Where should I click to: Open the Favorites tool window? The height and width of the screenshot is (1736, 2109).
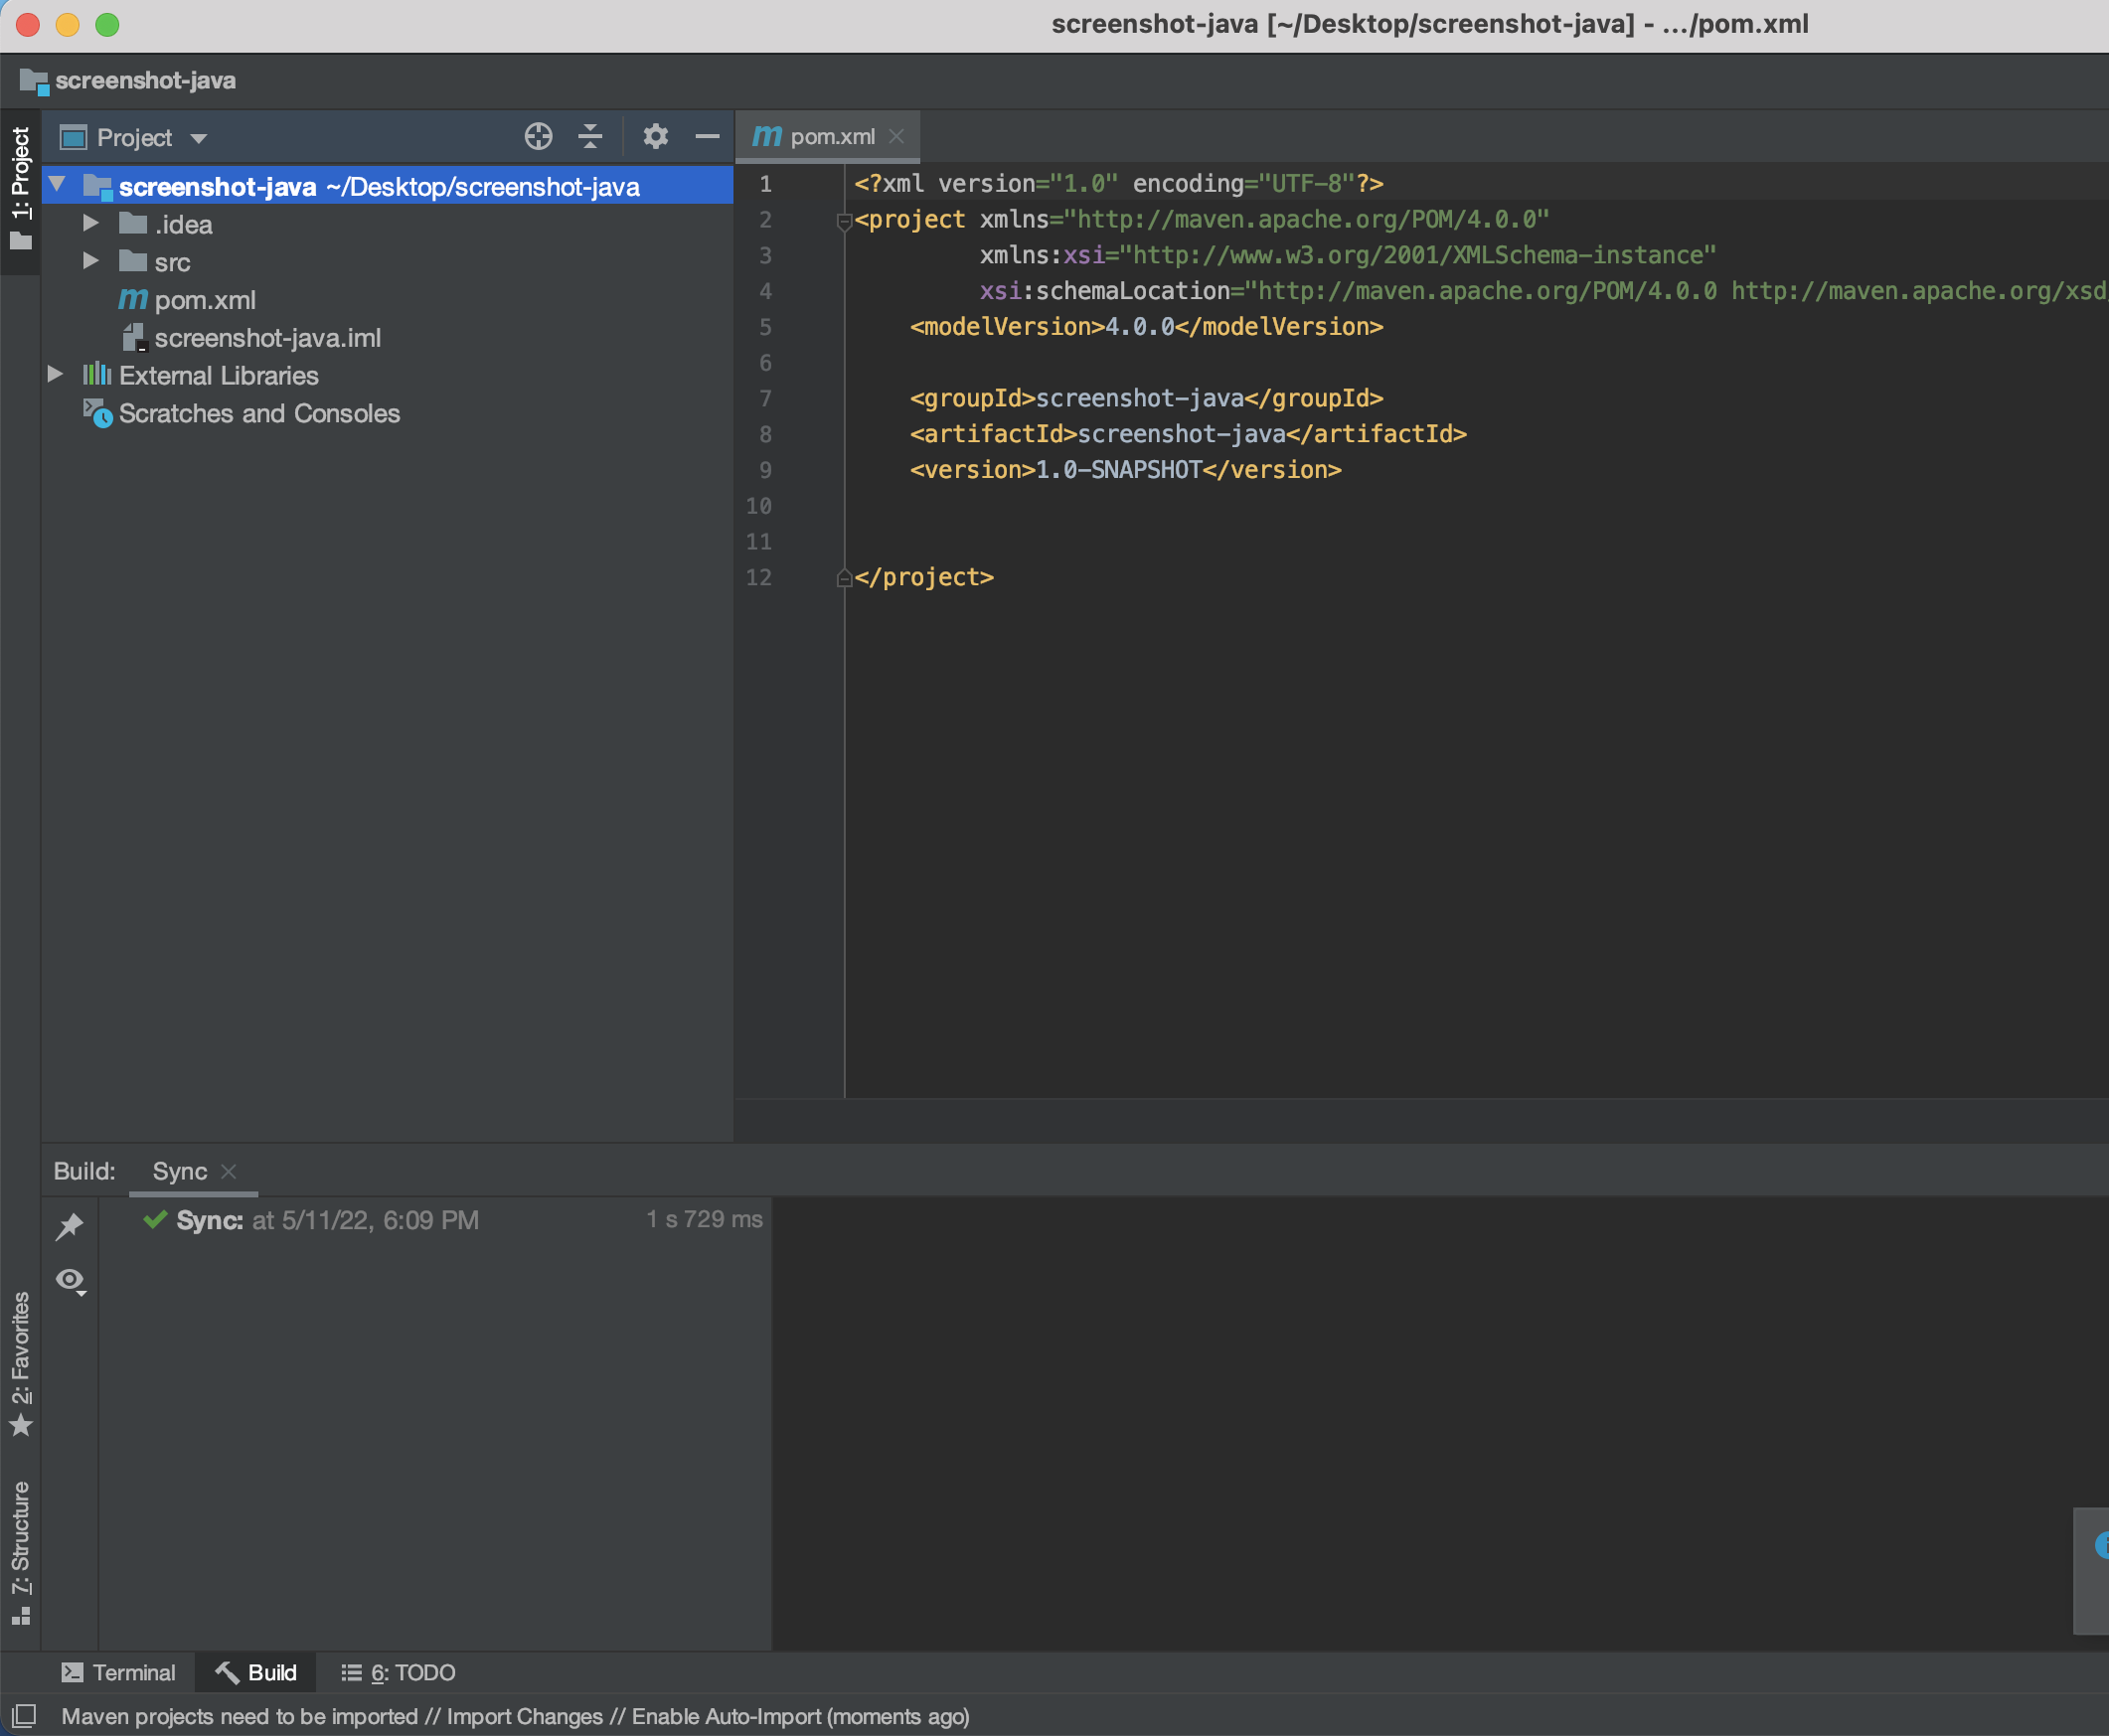[x=22, y=1350]
